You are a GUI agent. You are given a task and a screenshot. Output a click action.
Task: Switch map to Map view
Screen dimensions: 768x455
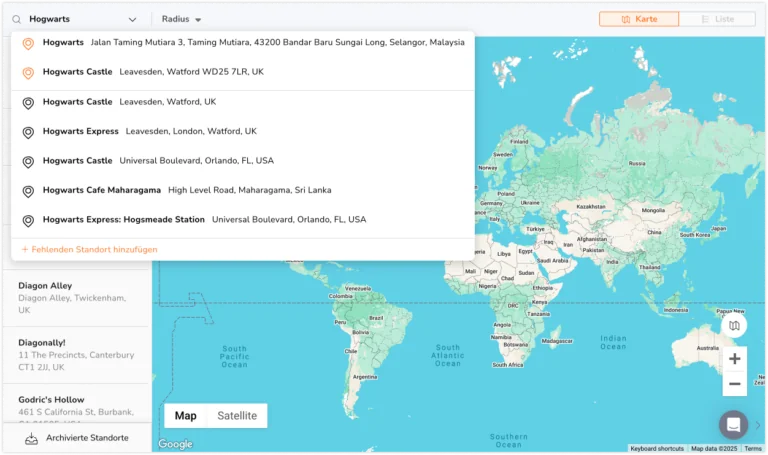coord(186,416)
